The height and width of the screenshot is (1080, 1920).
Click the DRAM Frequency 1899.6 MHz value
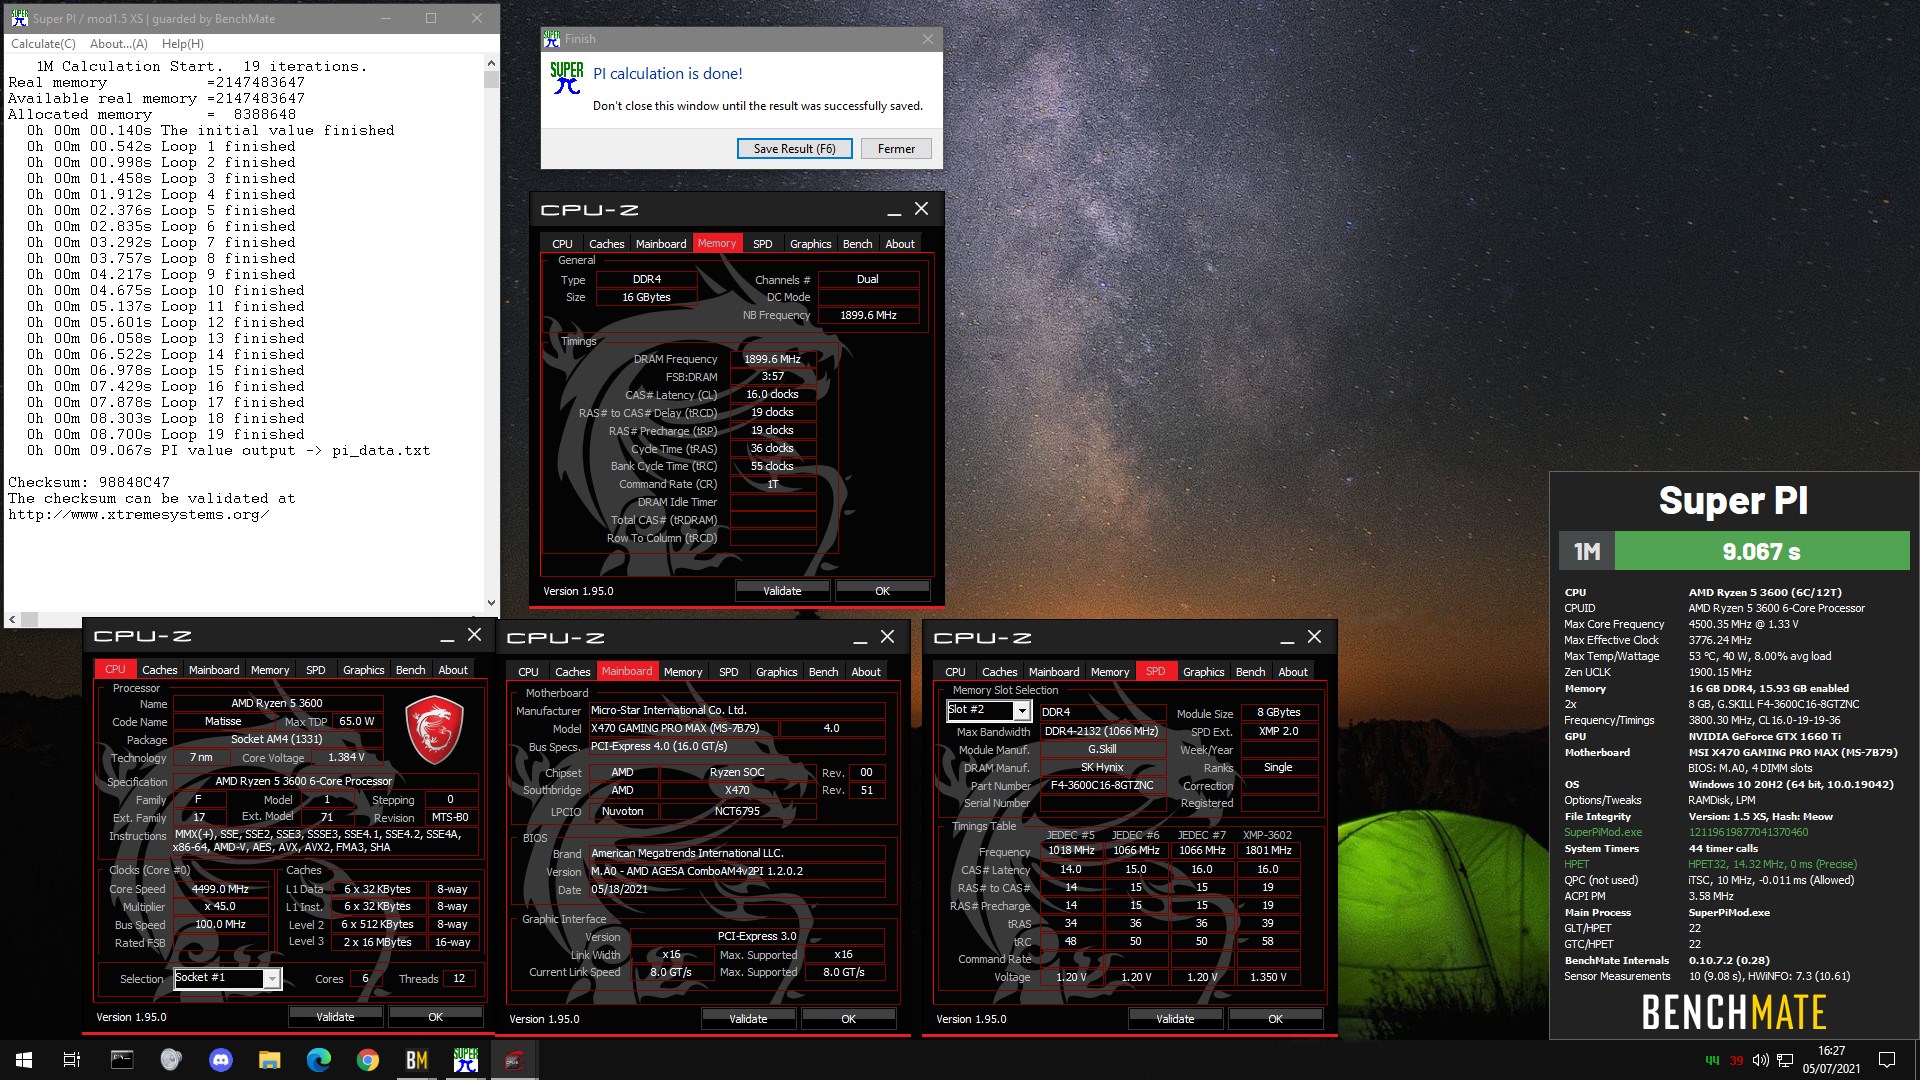772,359
